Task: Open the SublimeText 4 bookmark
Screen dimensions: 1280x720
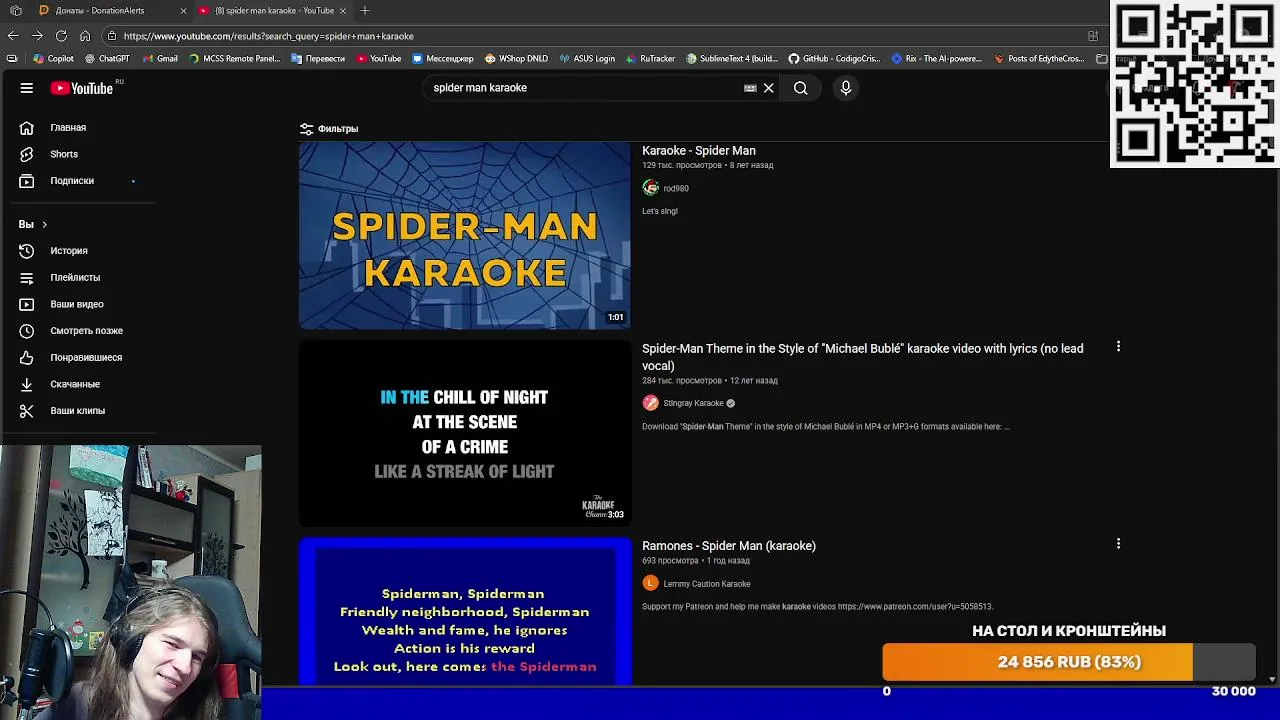Action: pyautogui.click(x=731, y=59)
